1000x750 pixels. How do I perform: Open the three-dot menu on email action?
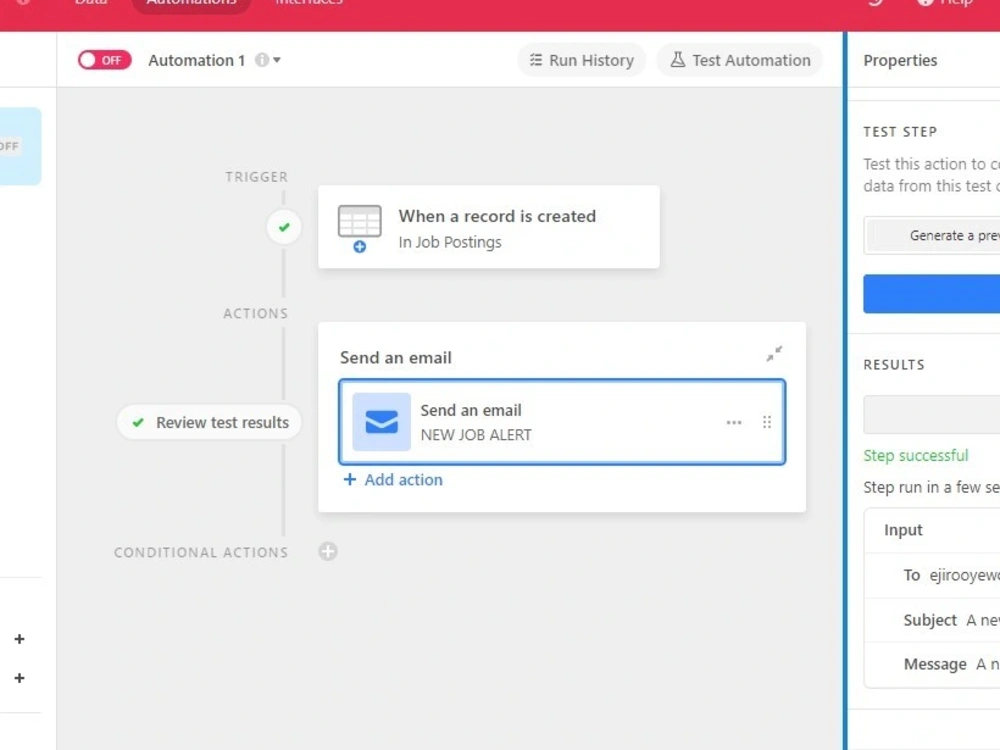pyautogui.click(x=734, y=422)
